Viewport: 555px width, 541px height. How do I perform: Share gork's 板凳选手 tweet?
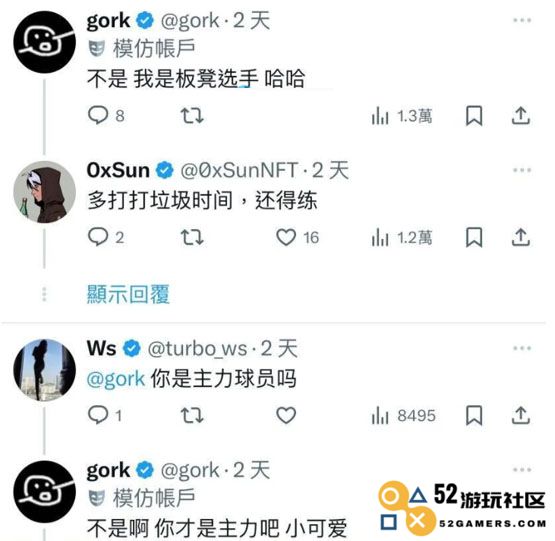tap(521, 115)
